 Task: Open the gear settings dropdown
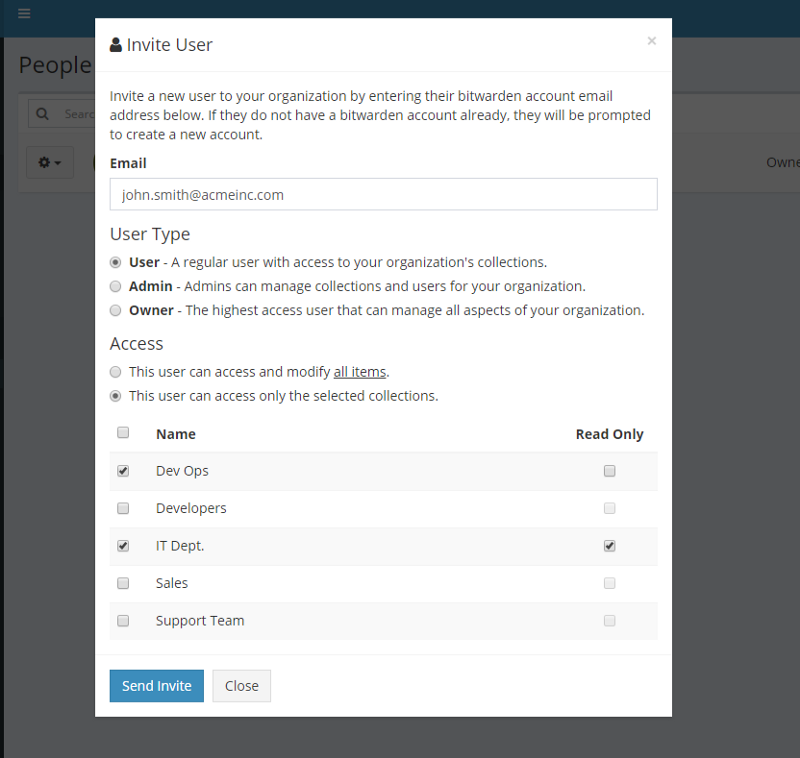coord(49,162)
